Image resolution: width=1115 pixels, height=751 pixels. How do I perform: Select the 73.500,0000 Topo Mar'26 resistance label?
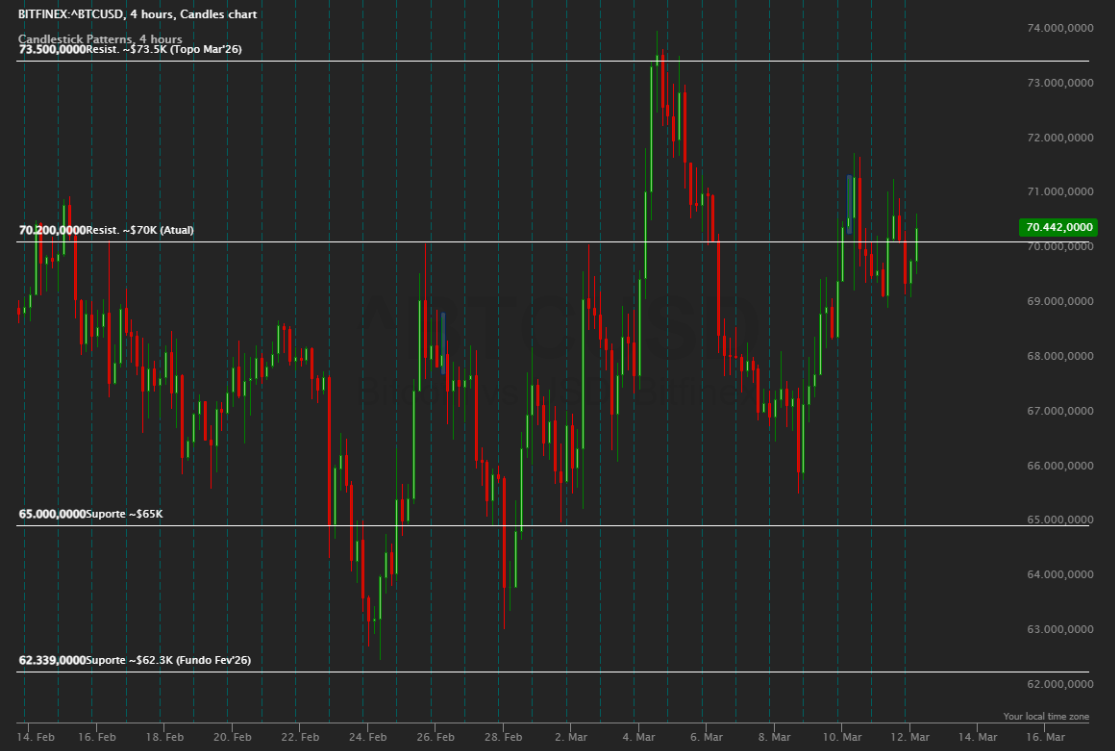pyautogui.click(x=130, y=50)
